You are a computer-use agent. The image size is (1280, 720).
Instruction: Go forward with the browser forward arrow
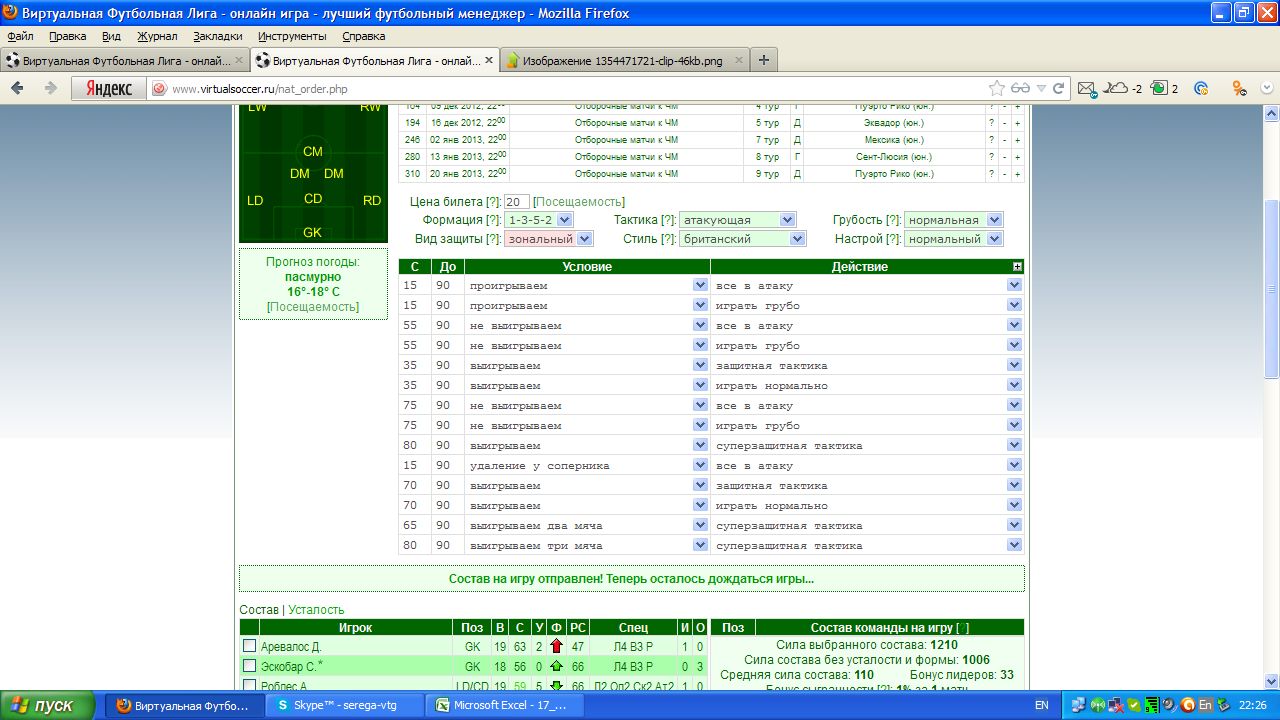[50, 88]
